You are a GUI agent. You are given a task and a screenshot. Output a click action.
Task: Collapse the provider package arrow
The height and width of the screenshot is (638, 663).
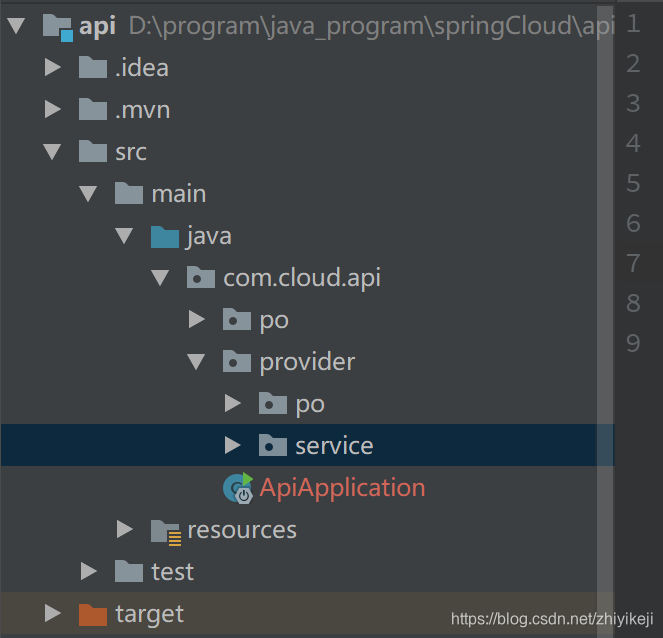coord(196,362)
